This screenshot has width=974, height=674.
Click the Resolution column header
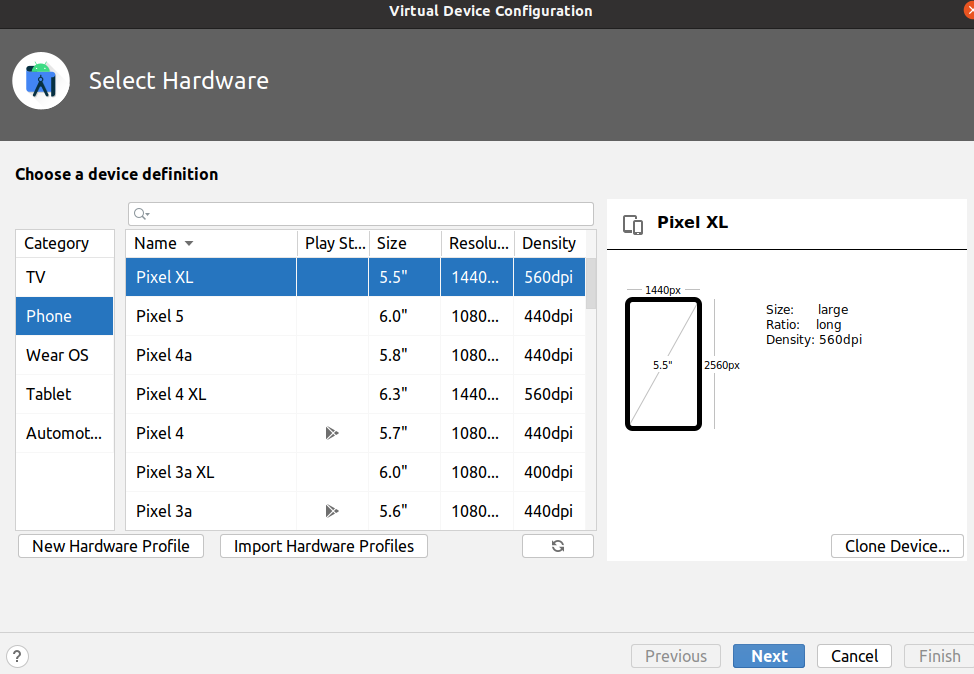(478, 244)
